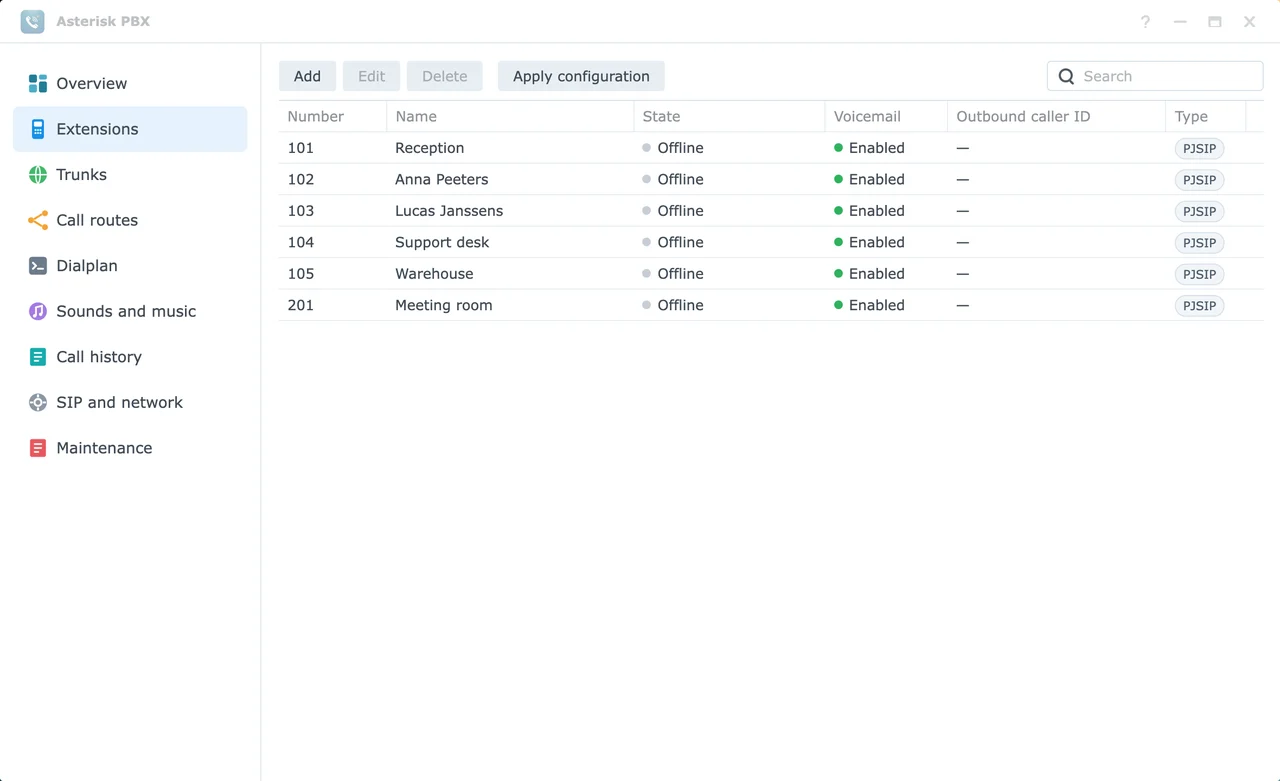Click the Asterisk PBX app logo
Screen dimensions: 1280x781
(32, 21)
